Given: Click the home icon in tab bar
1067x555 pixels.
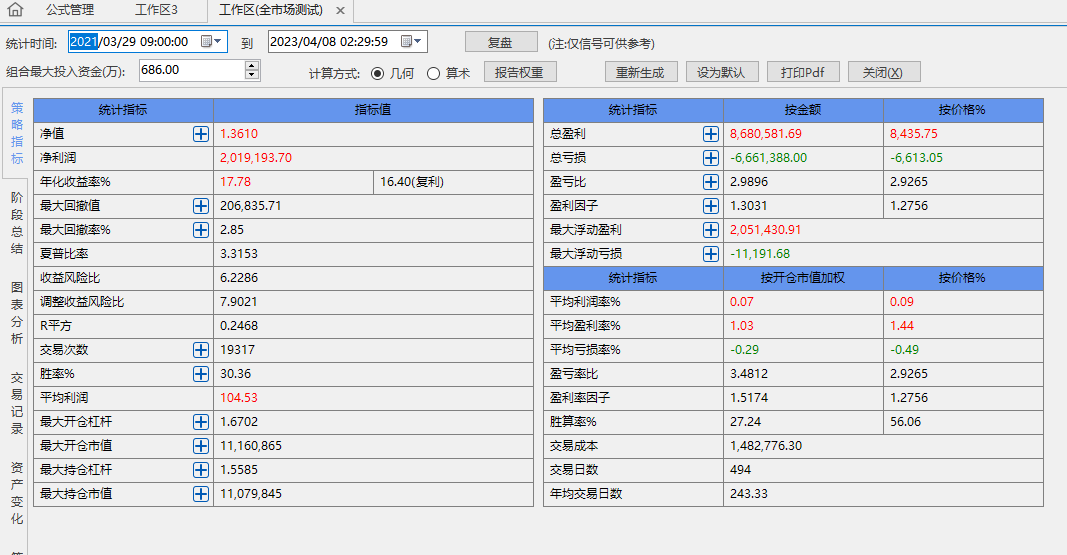Looking at the screenshot, I should tap(15, 10).
